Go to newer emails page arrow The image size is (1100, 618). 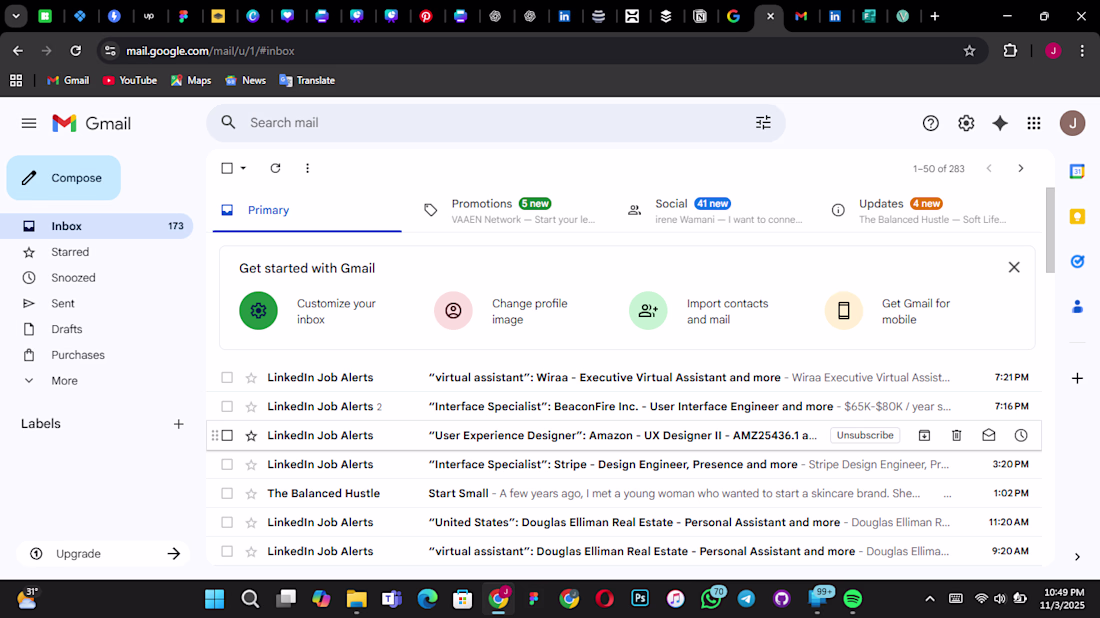(x=989, y=168)
